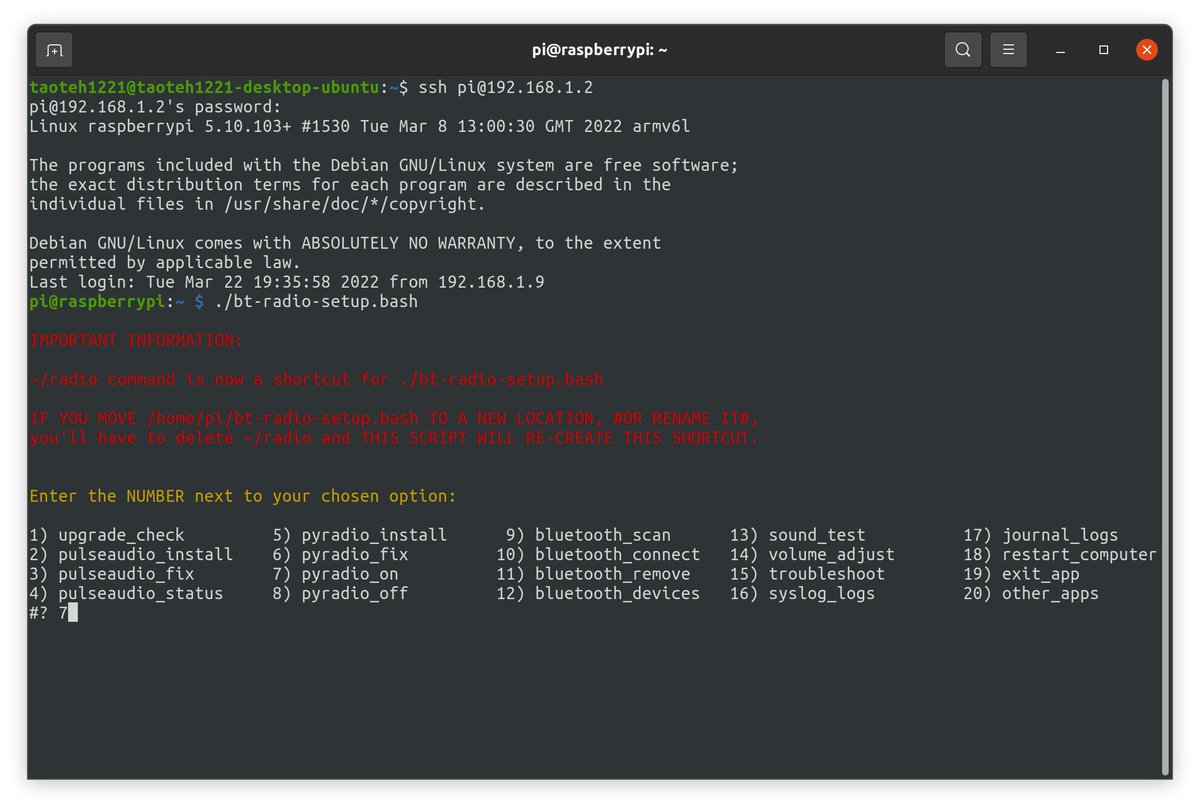
Task: Click the '11) bluetooth_remove' option text
Action: (x=593, y=574)
